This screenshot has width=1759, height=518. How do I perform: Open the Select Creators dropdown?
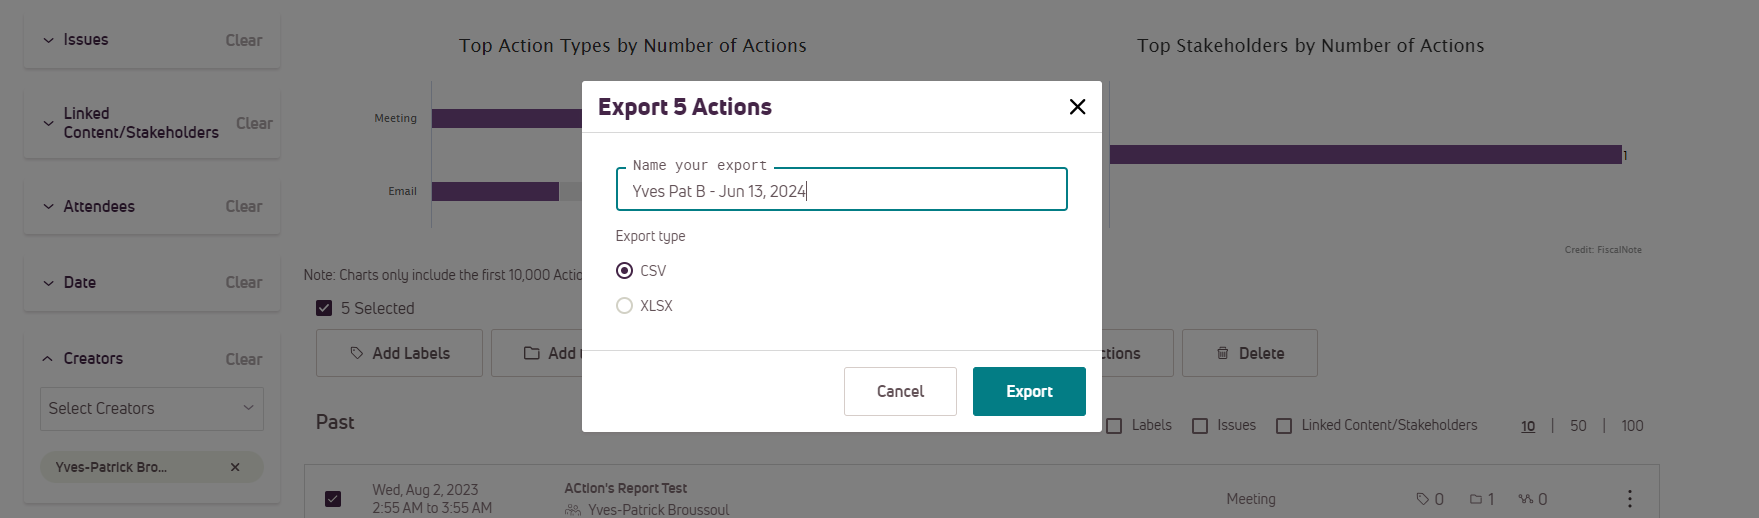[152, 409]
